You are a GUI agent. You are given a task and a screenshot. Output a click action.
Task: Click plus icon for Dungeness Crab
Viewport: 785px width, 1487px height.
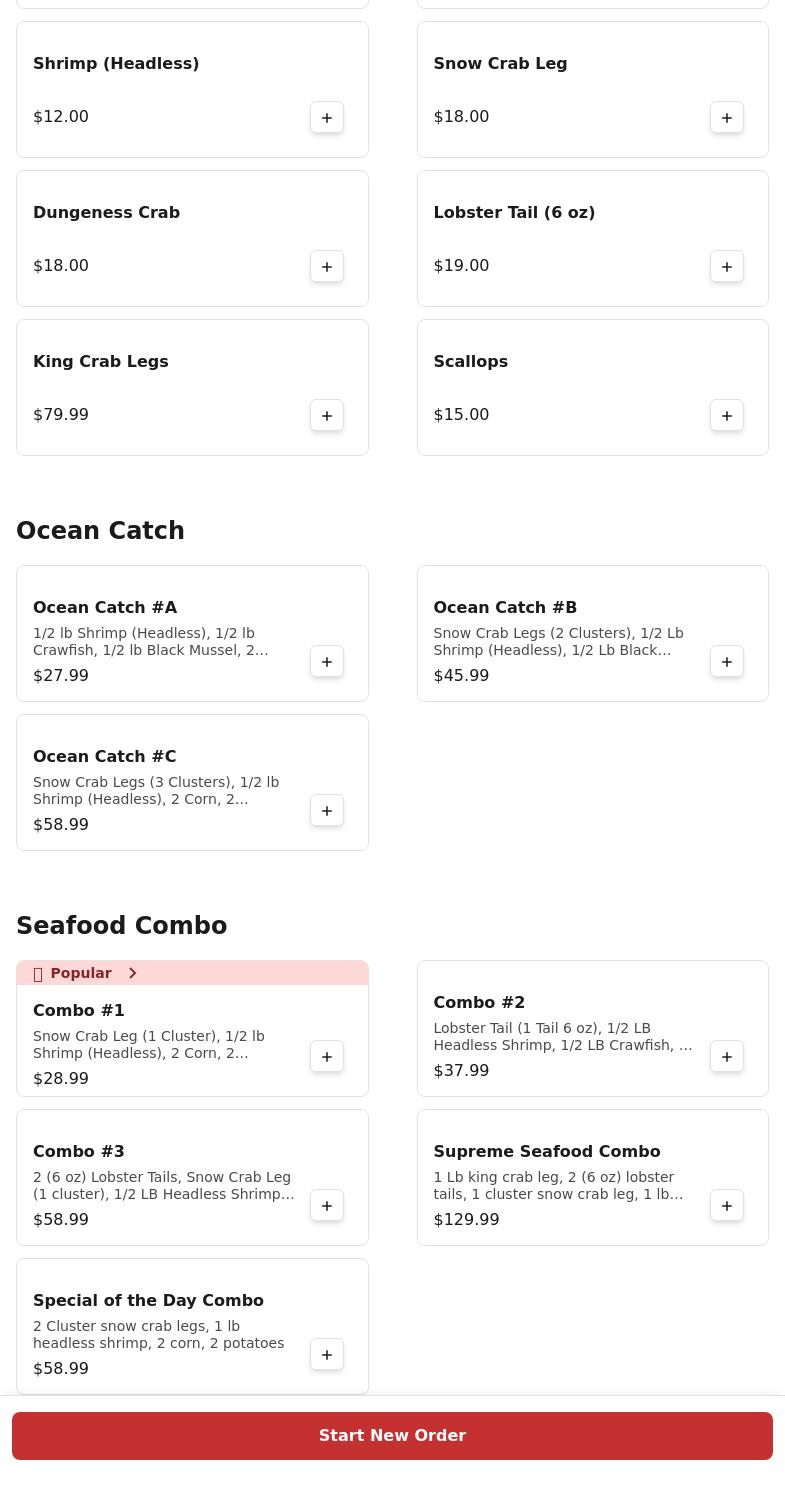pyautogui.click(x=327, y=266)
